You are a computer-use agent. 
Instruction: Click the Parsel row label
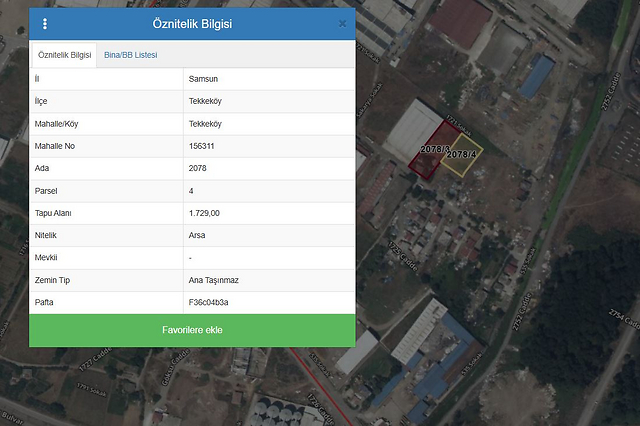pyautogui.click(x=48, y=190)
